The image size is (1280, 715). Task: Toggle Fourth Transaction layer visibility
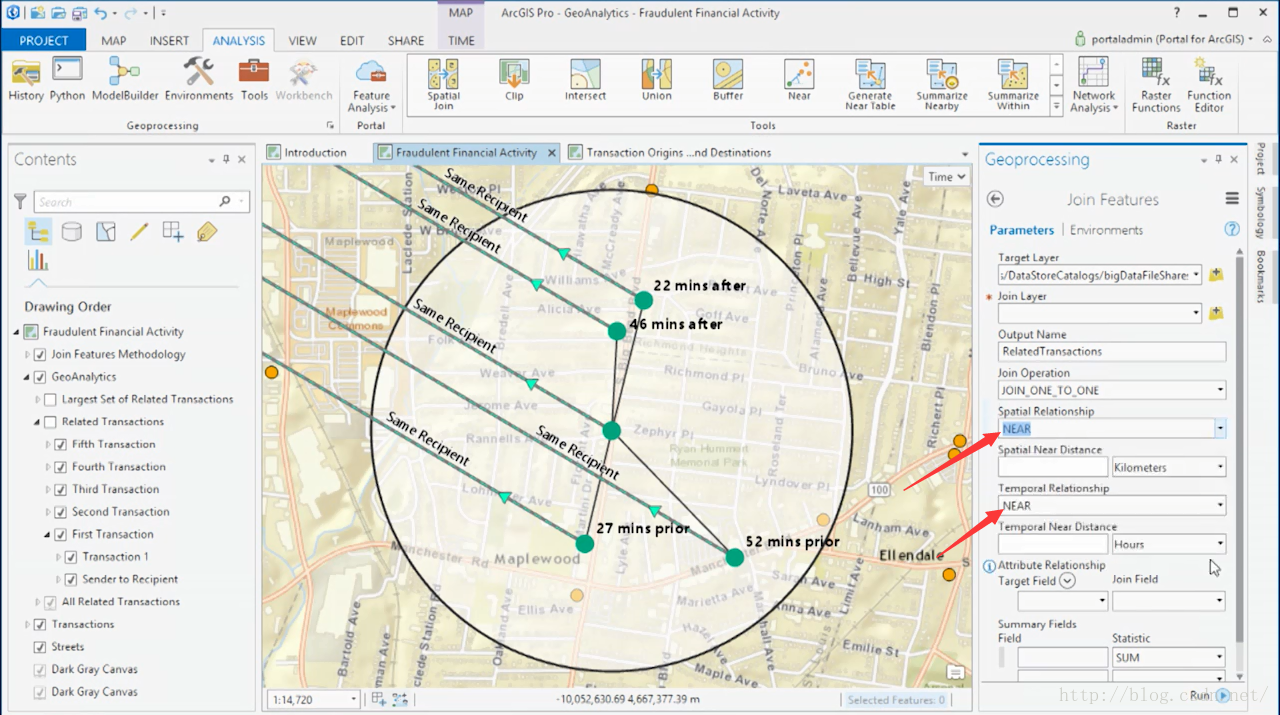coord(60,467)
